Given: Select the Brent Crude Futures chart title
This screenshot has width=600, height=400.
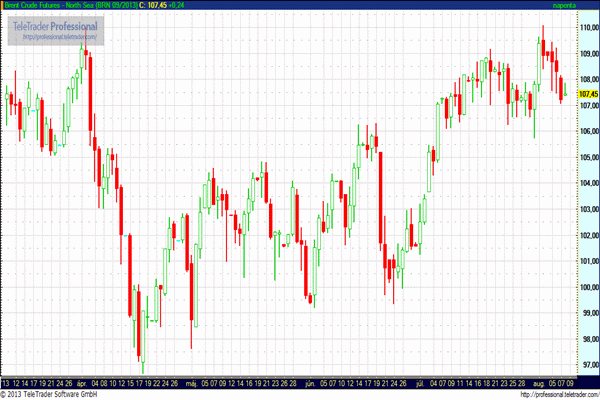Looking at the screenshot, I should [x=68, y=5].
